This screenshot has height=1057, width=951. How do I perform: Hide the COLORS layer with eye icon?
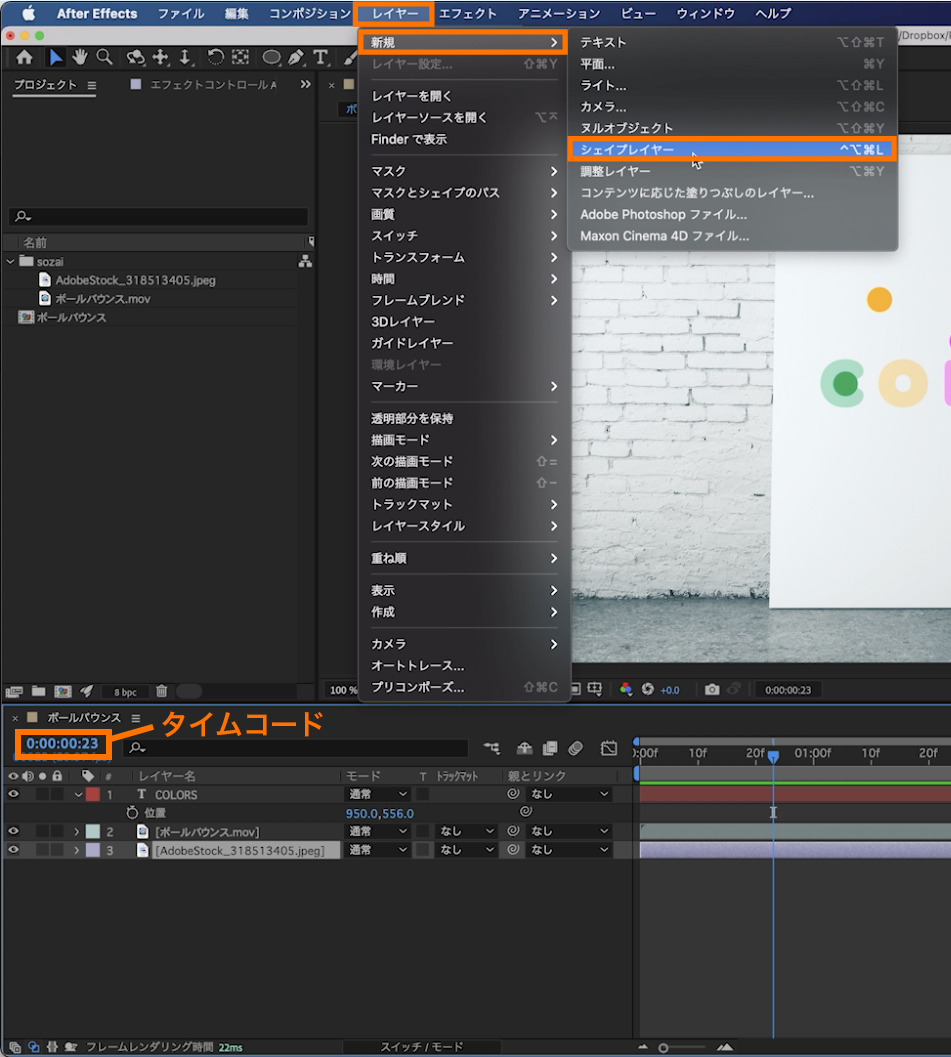click(x=13, y=794)
